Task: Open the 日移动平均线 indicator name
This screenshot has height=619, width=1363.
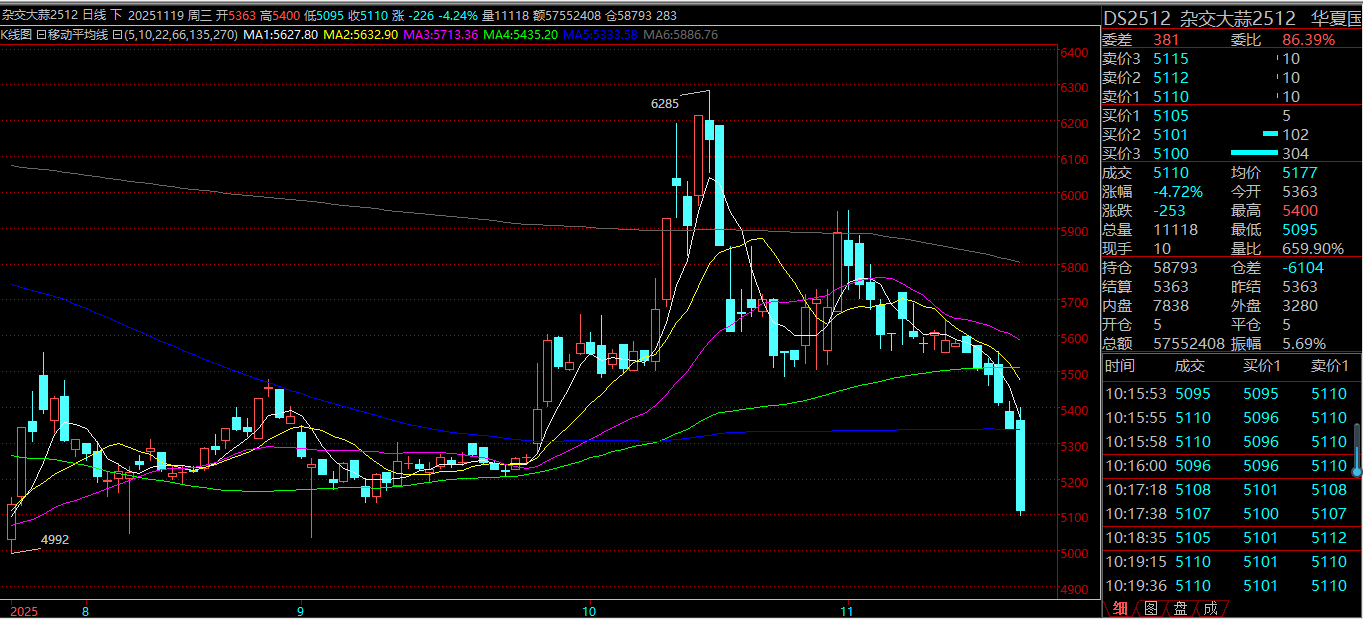Action: tap(78, 34)
